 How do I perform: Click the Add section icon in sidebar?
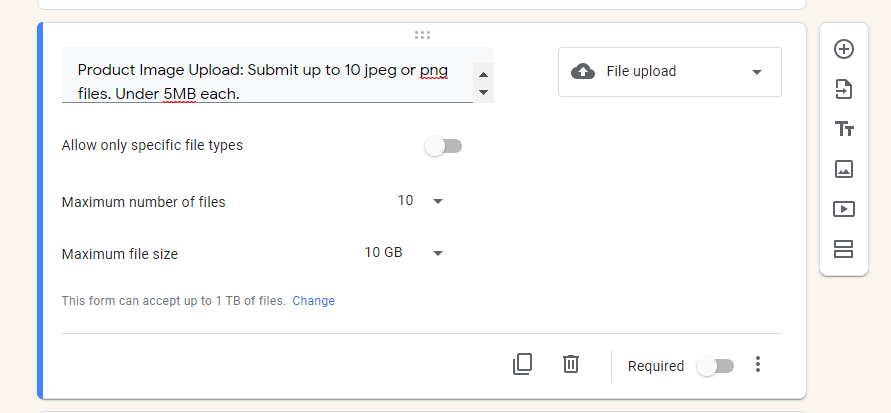[844, 249]
